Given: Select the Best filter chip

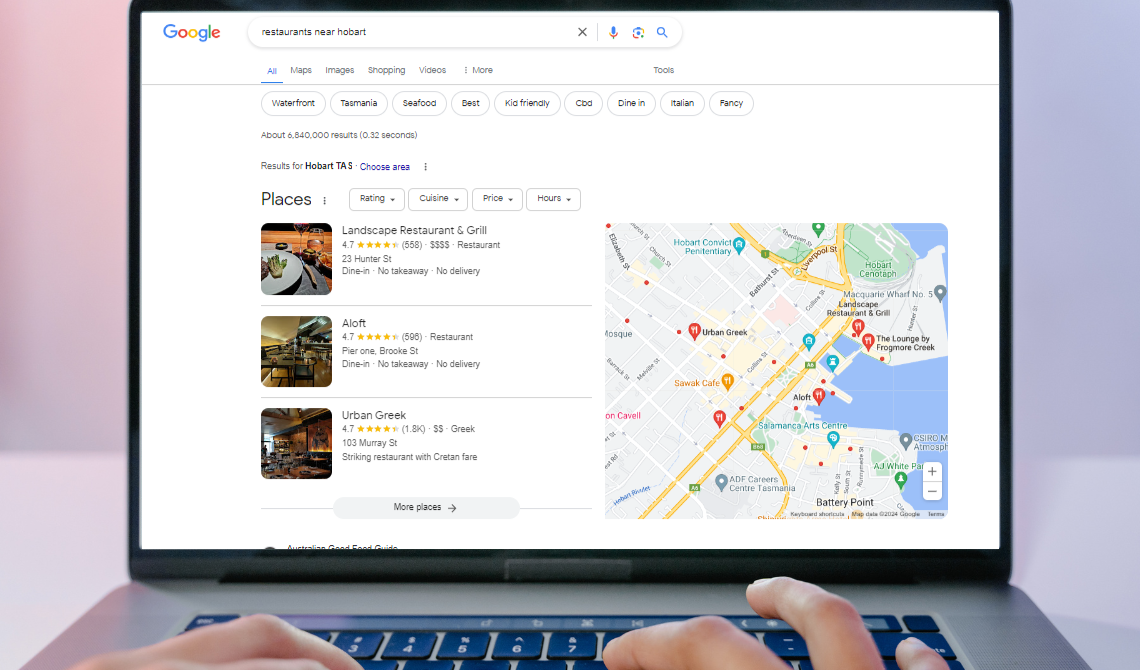Looking at the screenshot, I should [x=470, y=103].
